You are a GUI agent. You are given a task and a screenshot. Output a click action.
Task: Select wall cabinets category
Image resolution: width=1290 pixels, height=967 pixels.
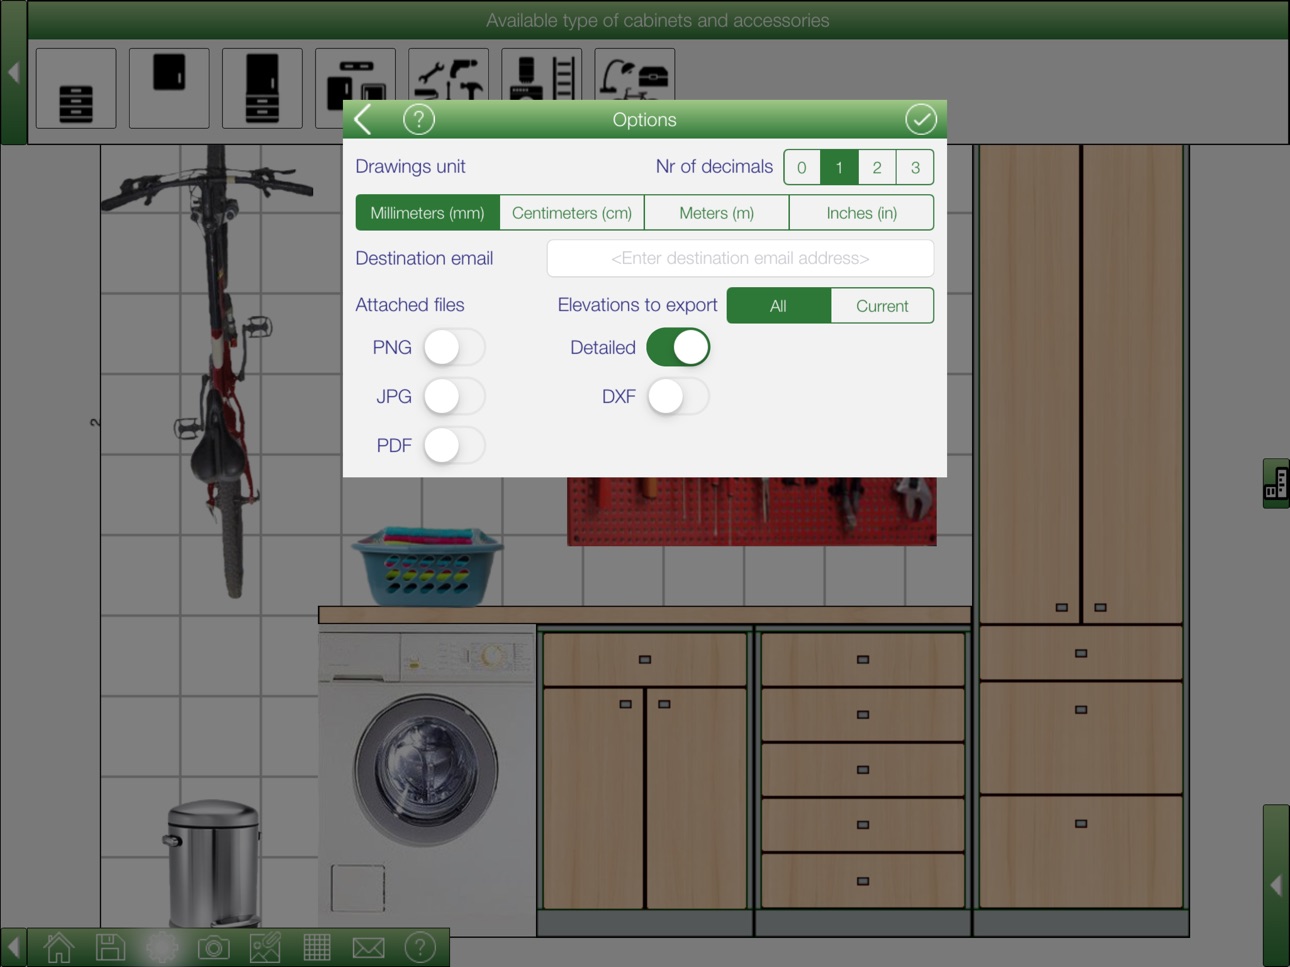coord(169,88)
